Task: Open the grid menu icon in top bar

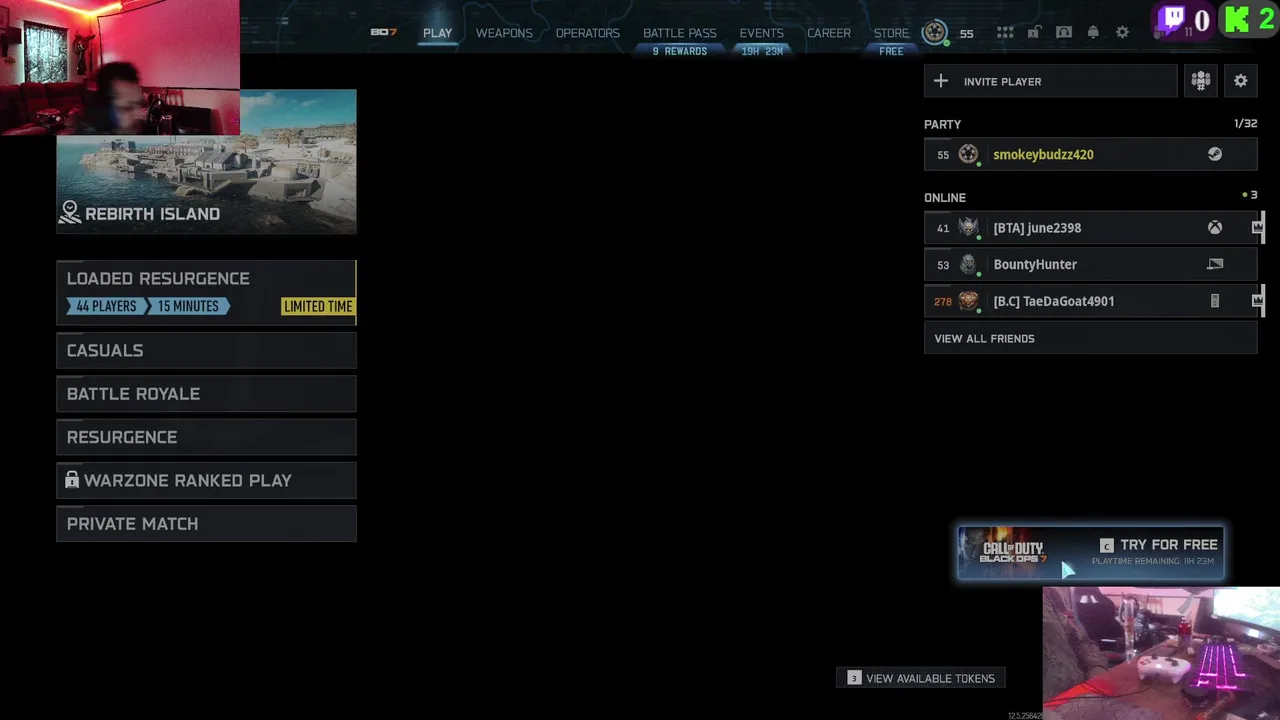Action: [x=1005, y=33]
